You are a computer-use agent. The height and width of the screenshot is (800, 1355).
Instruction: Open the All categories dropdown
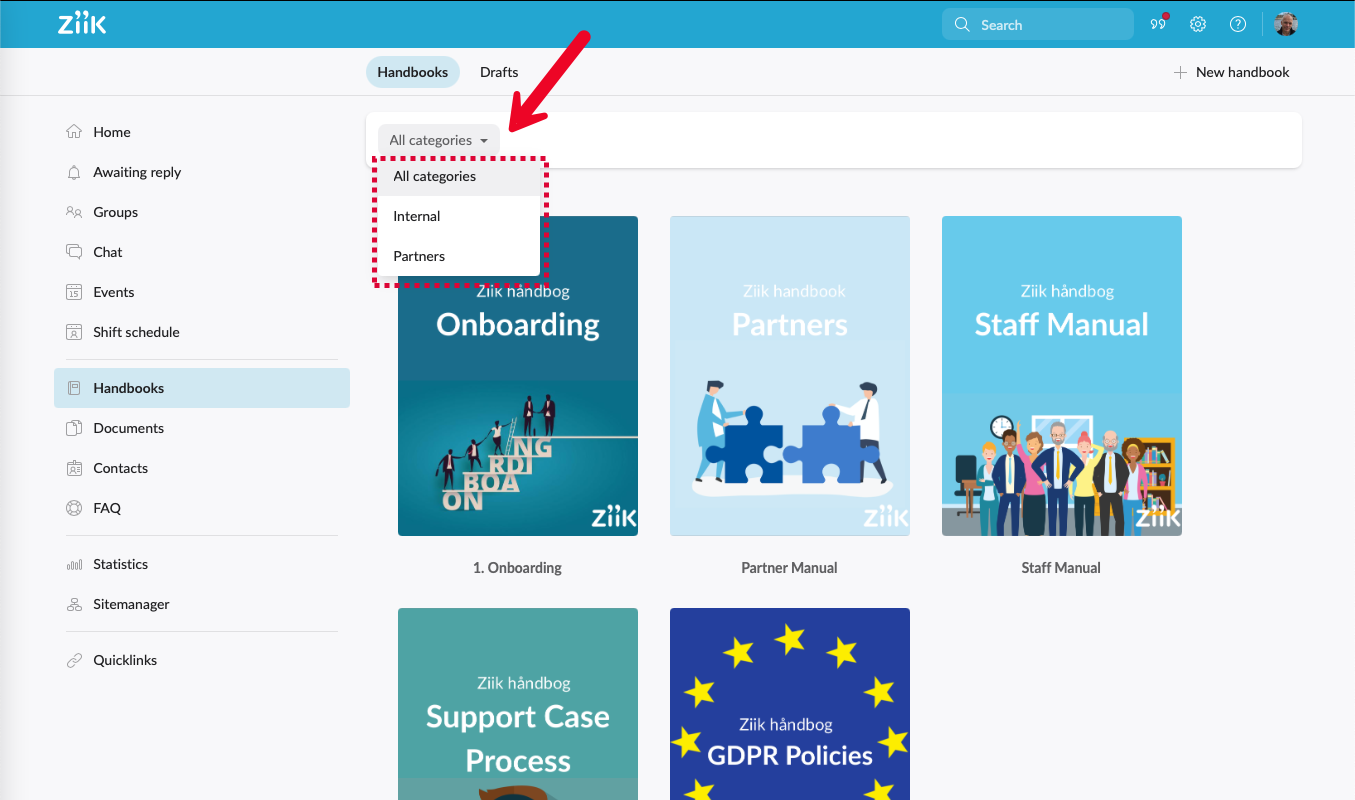(x=438, y=140)
